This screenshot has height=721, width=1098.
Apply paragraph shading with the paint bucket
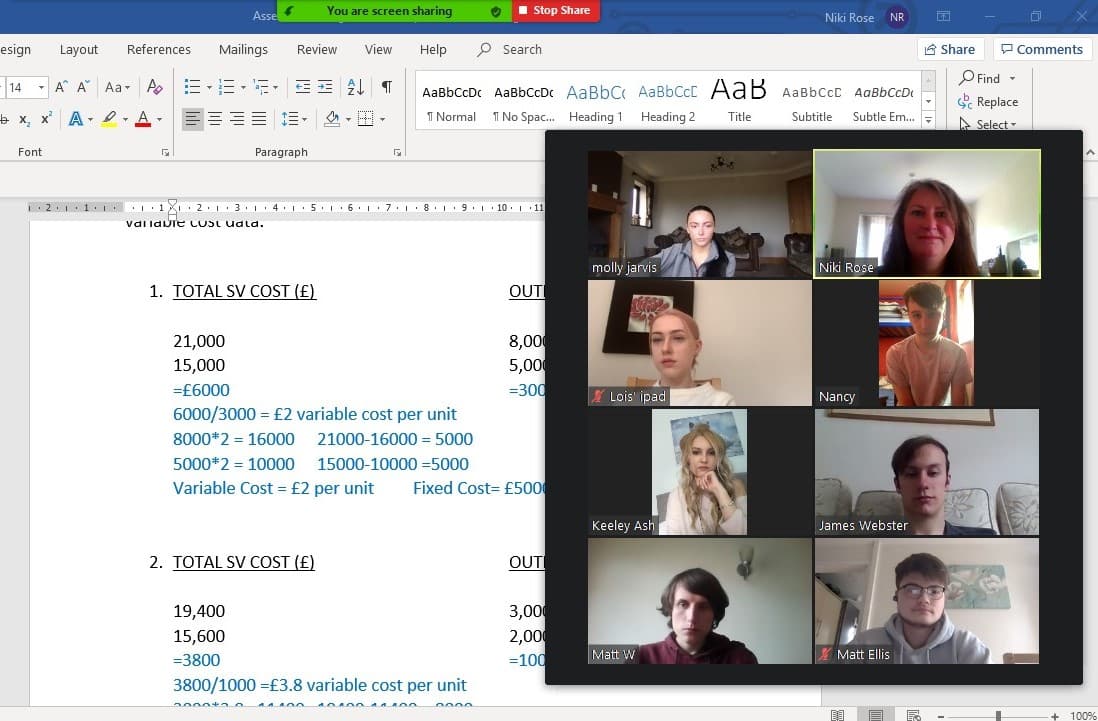[x=333, y=119]
